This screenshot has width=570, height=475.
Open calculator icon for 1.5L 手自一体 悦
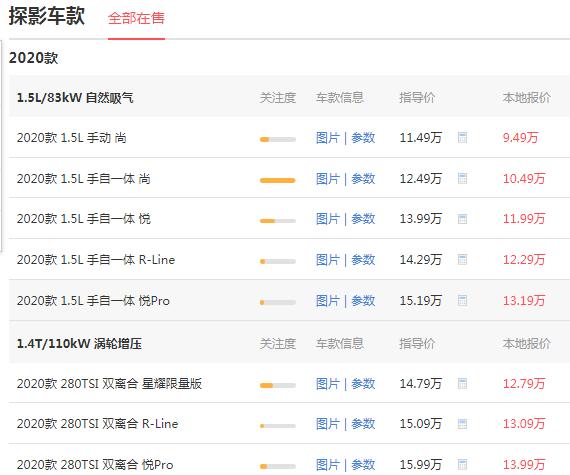(x=462, y=219)
